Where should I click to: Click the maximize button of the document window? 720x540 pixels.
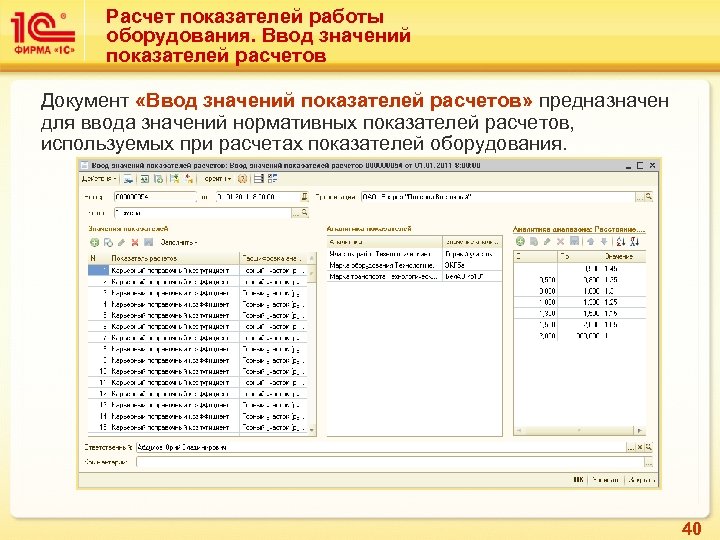[640, 166]
